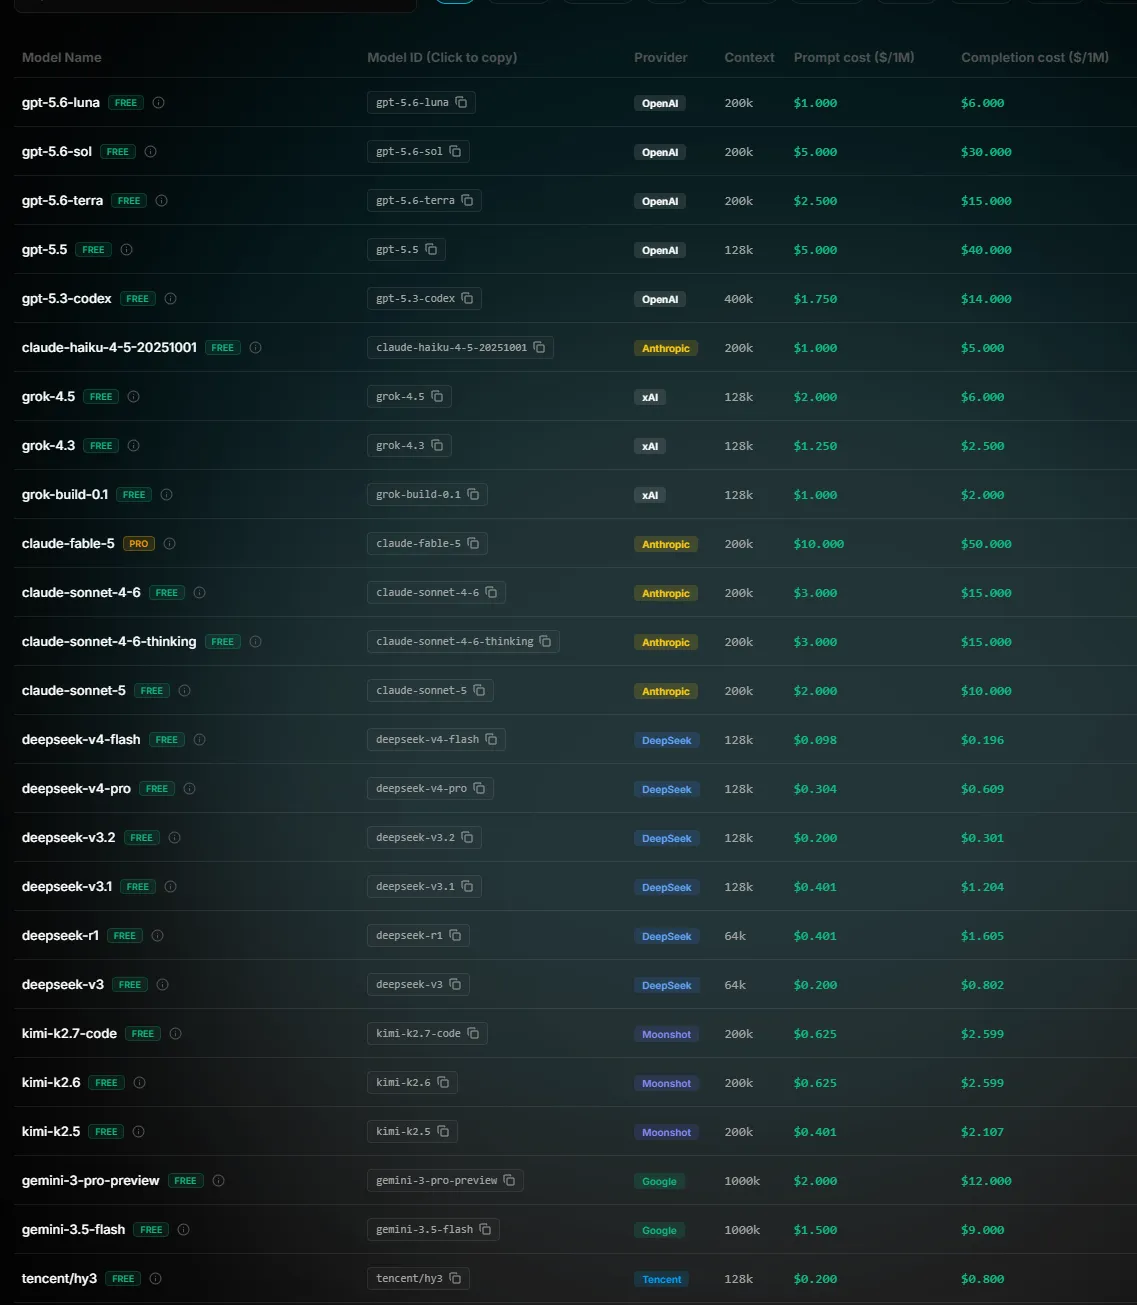
Task: Click the $10.000 prompt cost
Action: click(819, 544)
